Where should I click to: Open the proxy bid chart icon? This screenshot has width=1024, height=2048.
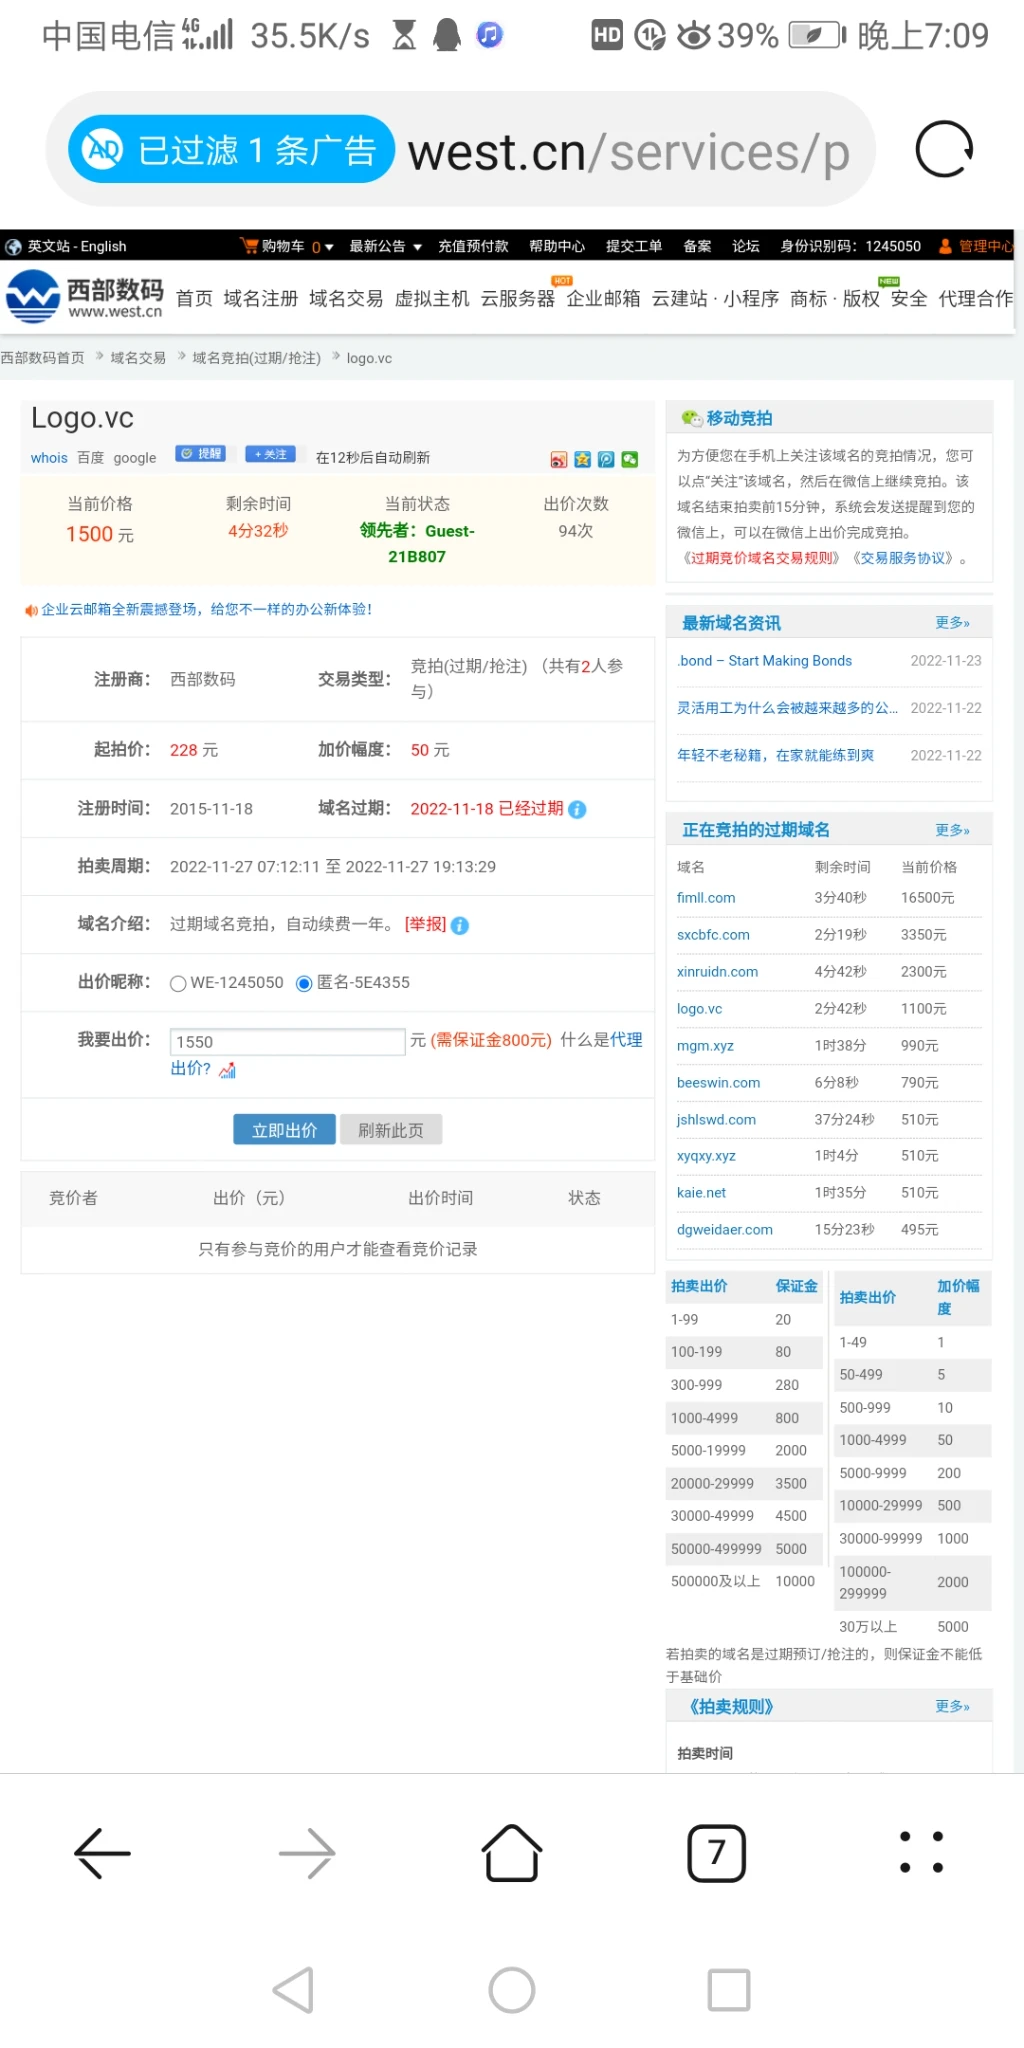click(x=228, y=1070)
